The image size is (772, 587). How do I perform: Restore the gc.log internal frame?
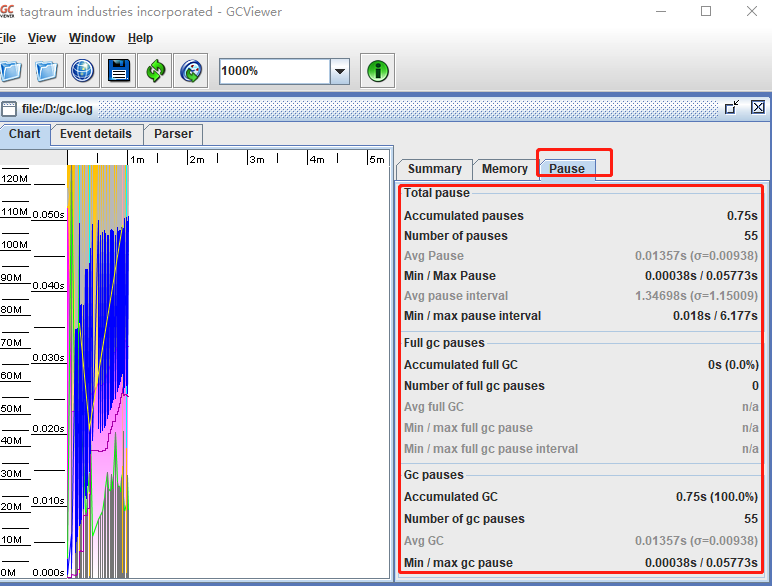coord(732,107)
